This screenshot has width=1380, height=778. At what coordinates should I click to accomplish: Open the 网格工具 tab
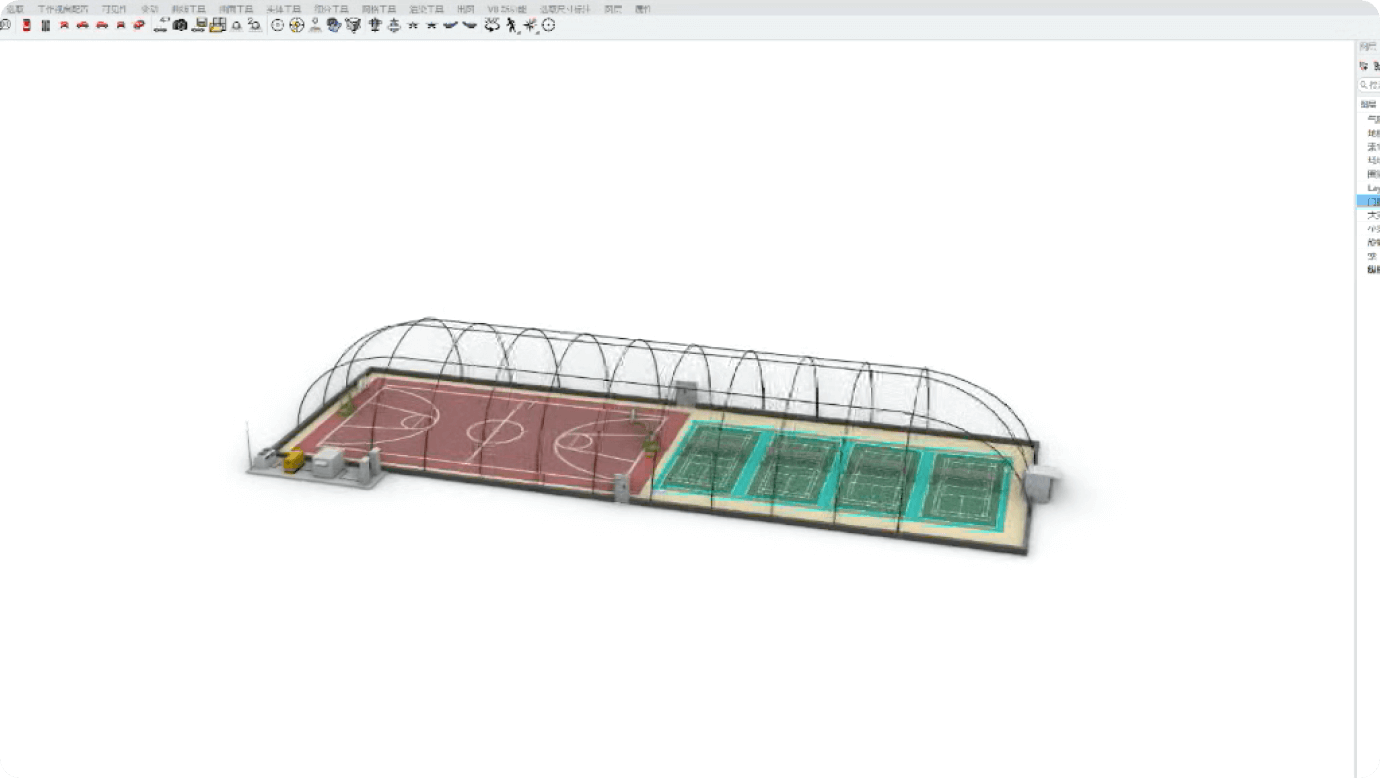coord(379,9)
